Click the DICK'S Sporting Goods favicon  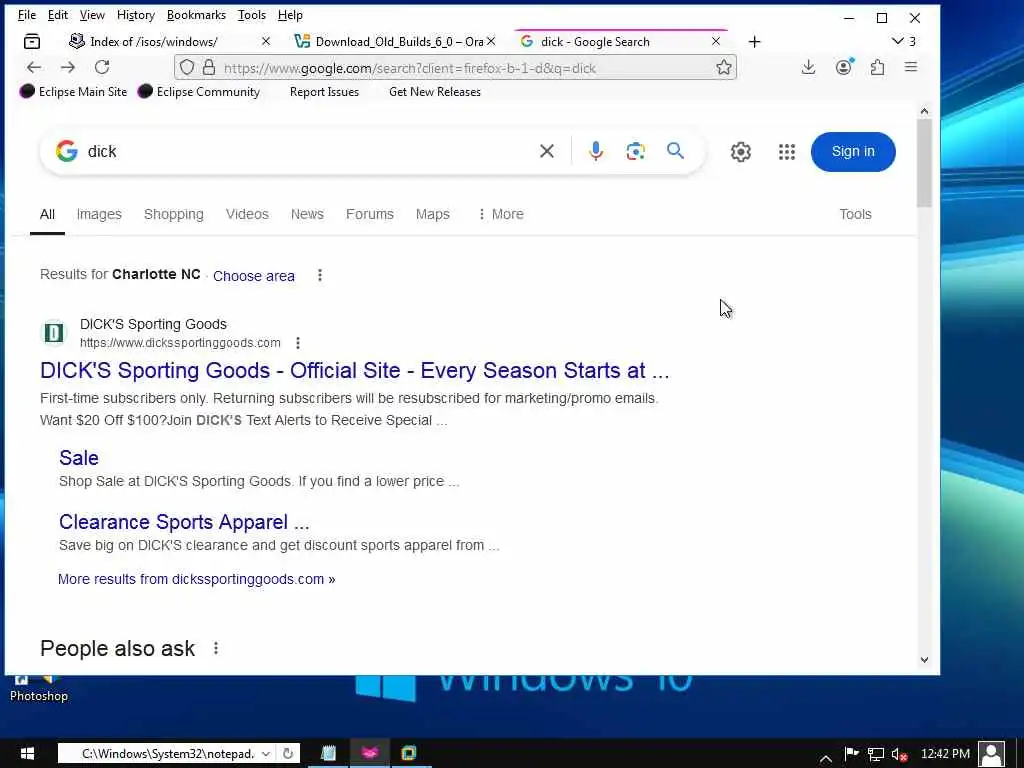point(54,333)
